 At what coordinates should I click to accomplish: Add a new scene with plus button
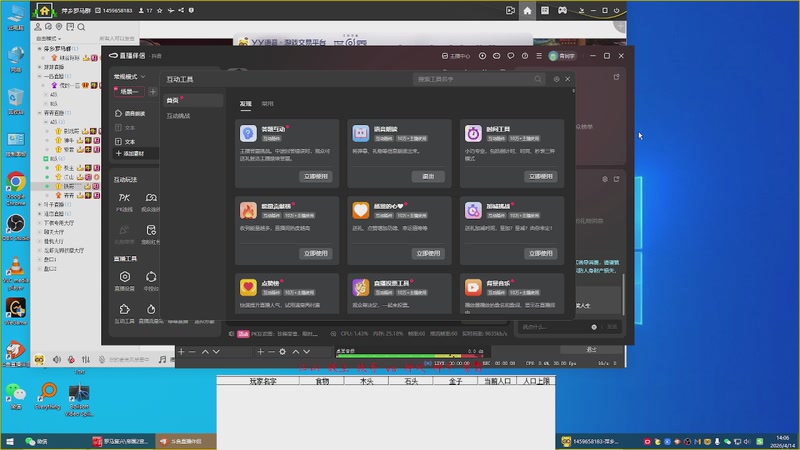pos(153,92)
